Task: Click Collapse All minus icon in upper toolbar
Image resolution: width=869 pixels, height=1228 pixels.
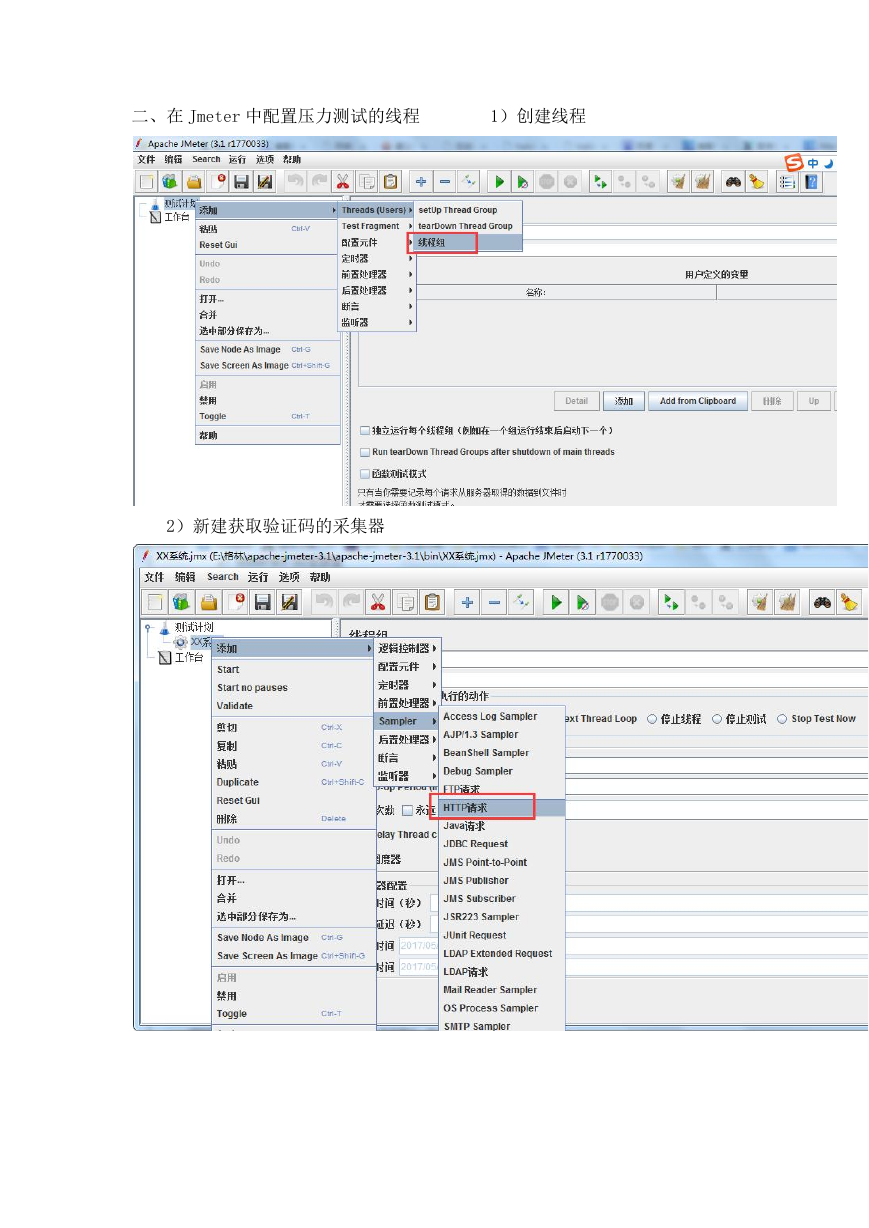Action: pos(445,181)
